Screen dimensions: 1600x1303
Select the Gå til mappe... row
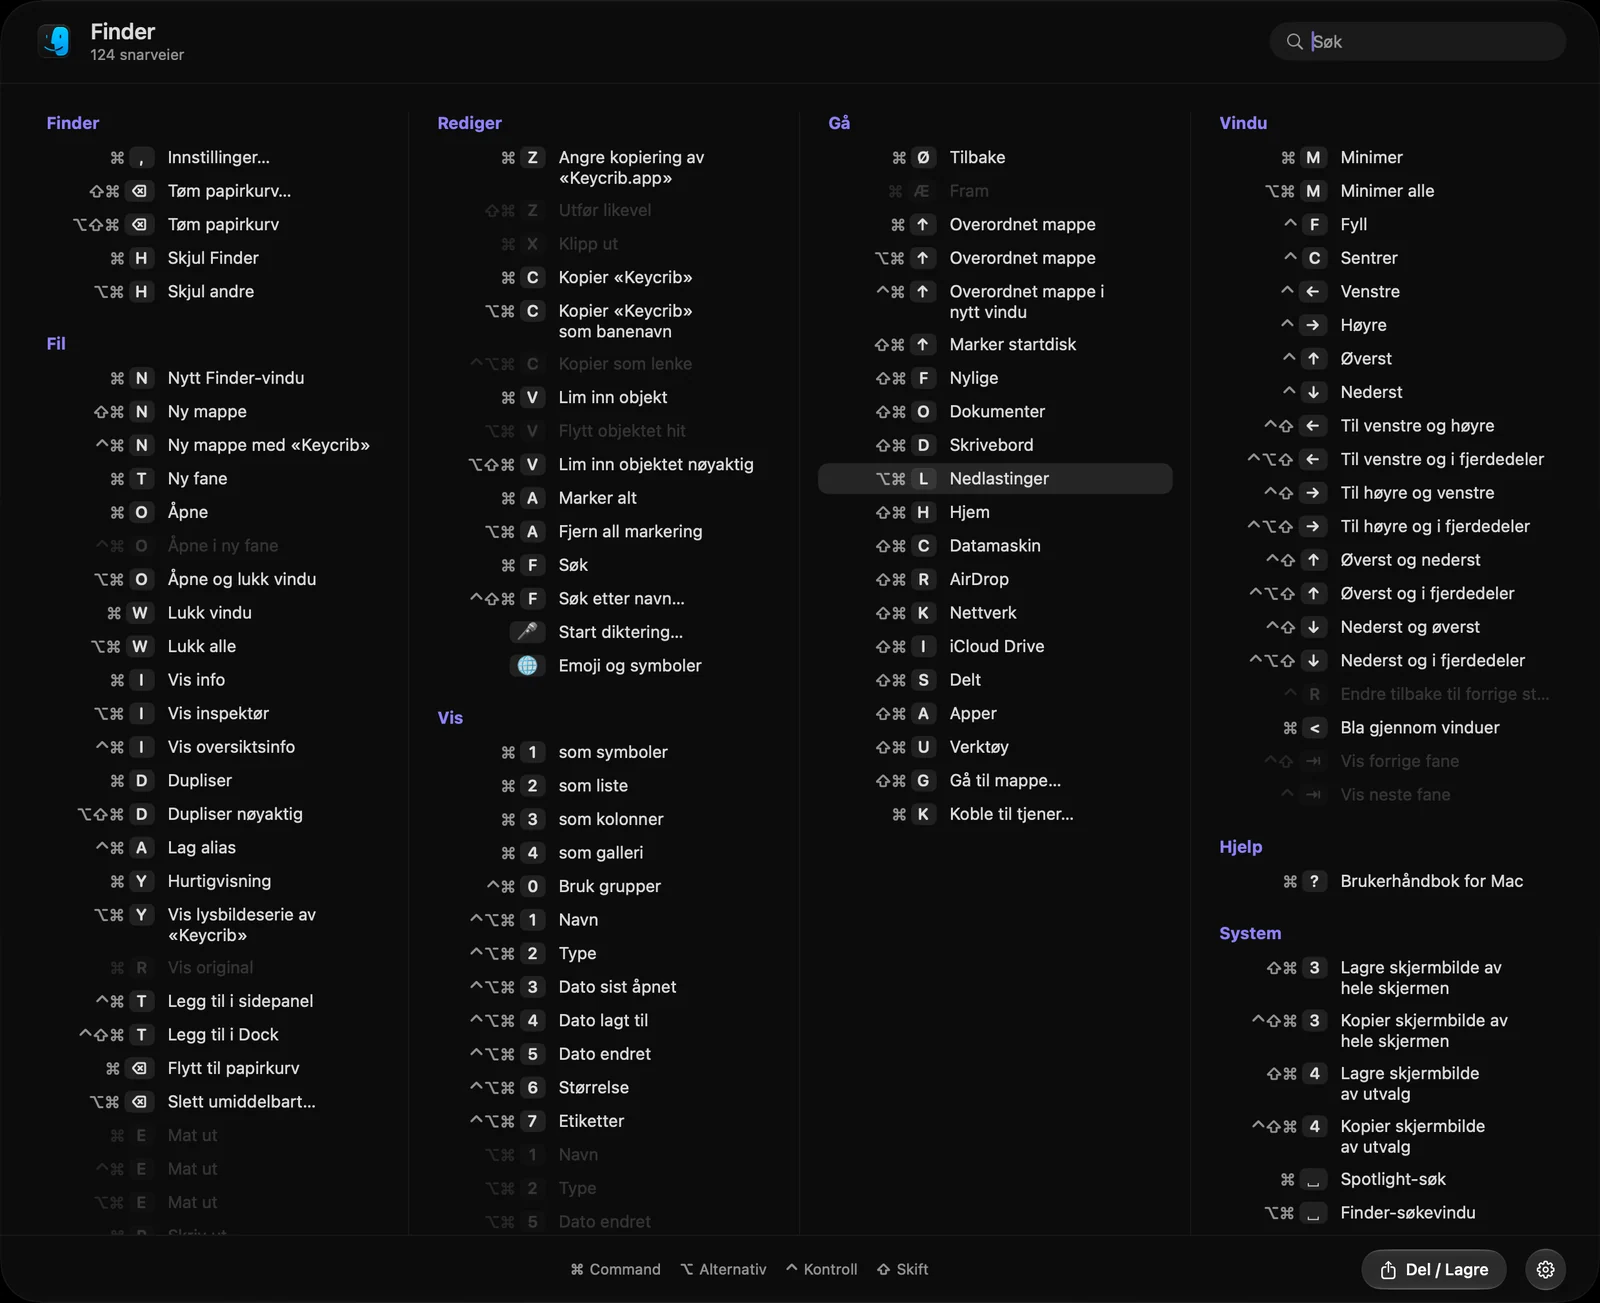(x=995, y=781)
